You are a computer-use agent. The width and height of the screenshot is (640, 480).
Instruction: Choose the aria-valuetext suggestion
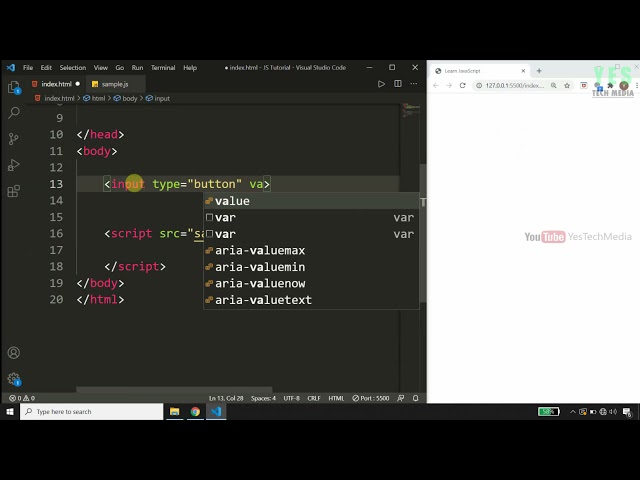point(311,300)
